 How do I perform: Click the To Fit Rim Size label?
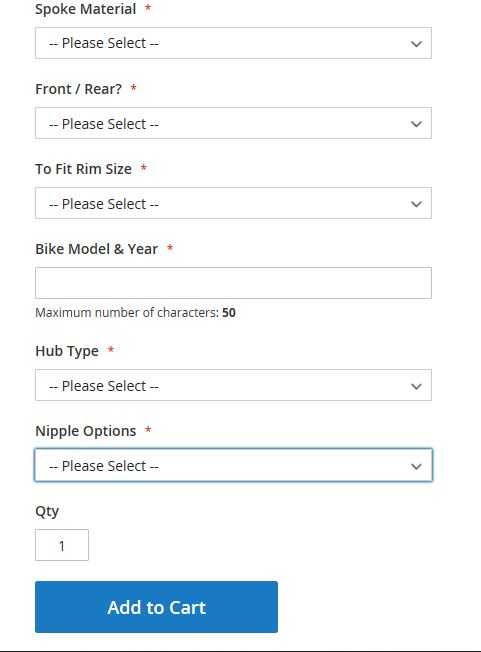tap(84, 169)
